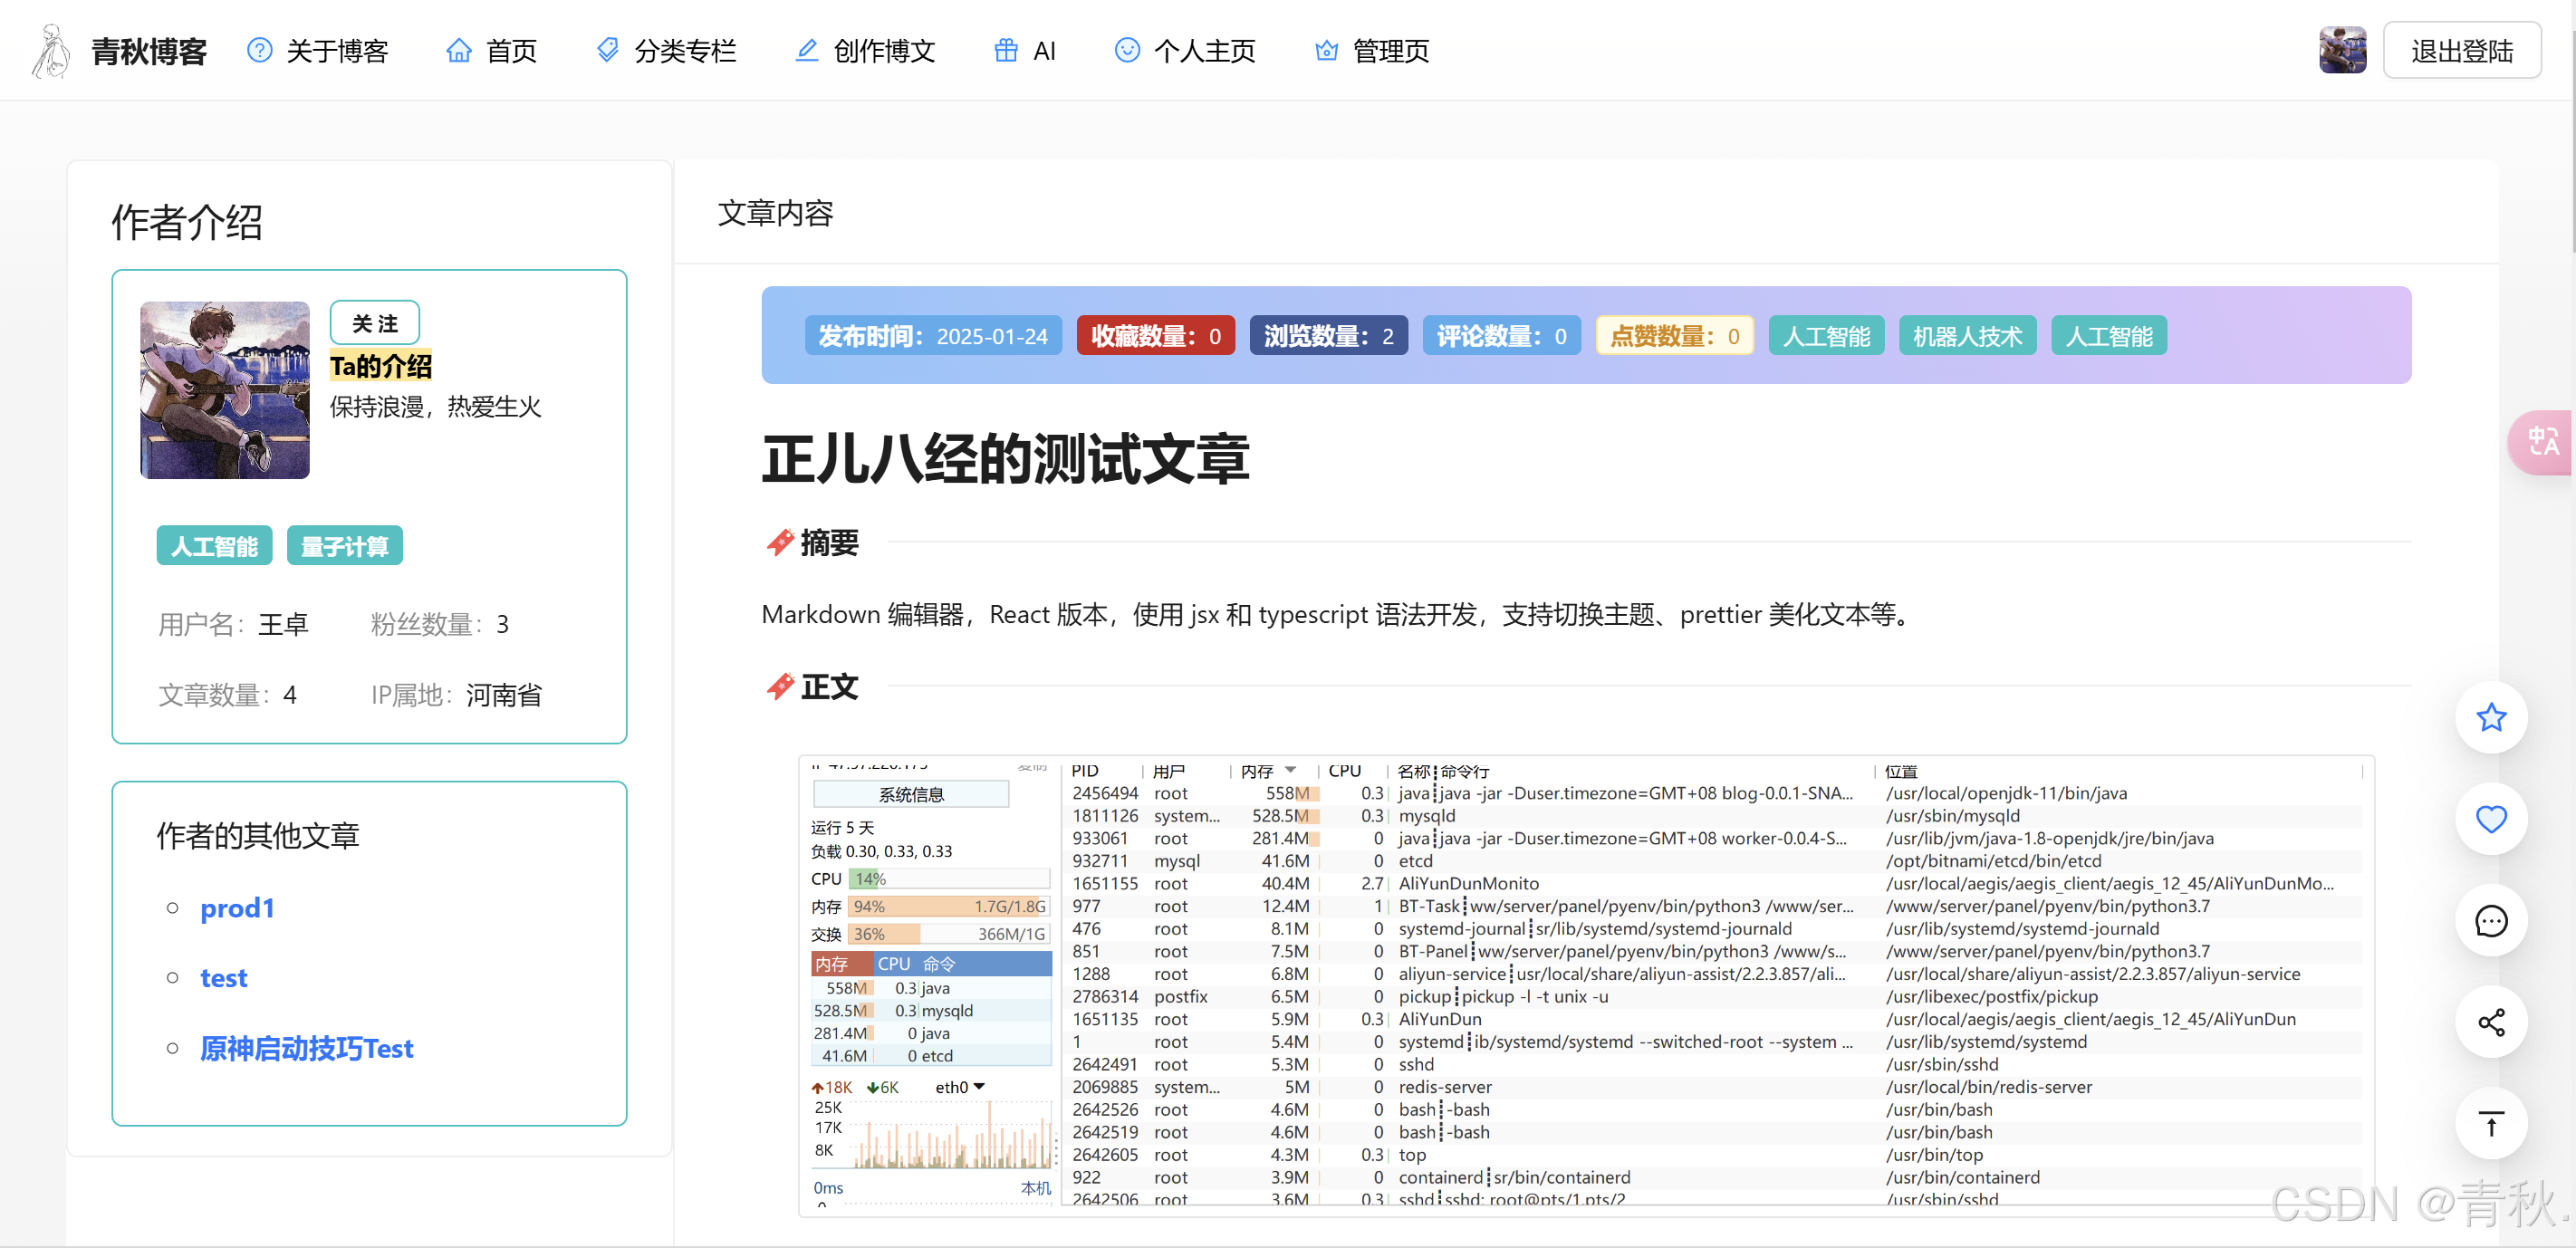
Task: Click the blog logo figure icon
Action: click(50, 51)
